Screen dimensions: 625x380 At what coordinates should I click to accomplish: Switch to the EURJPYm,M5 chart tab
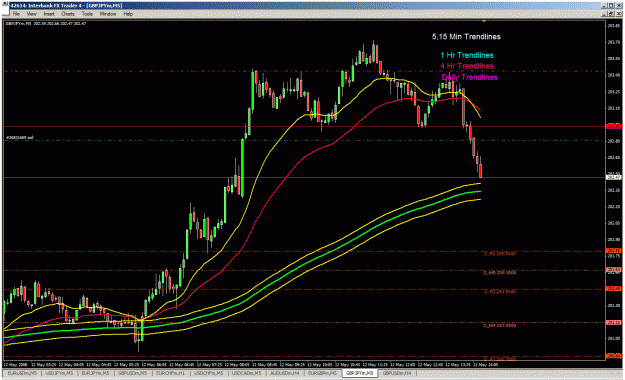coord(95,373)
